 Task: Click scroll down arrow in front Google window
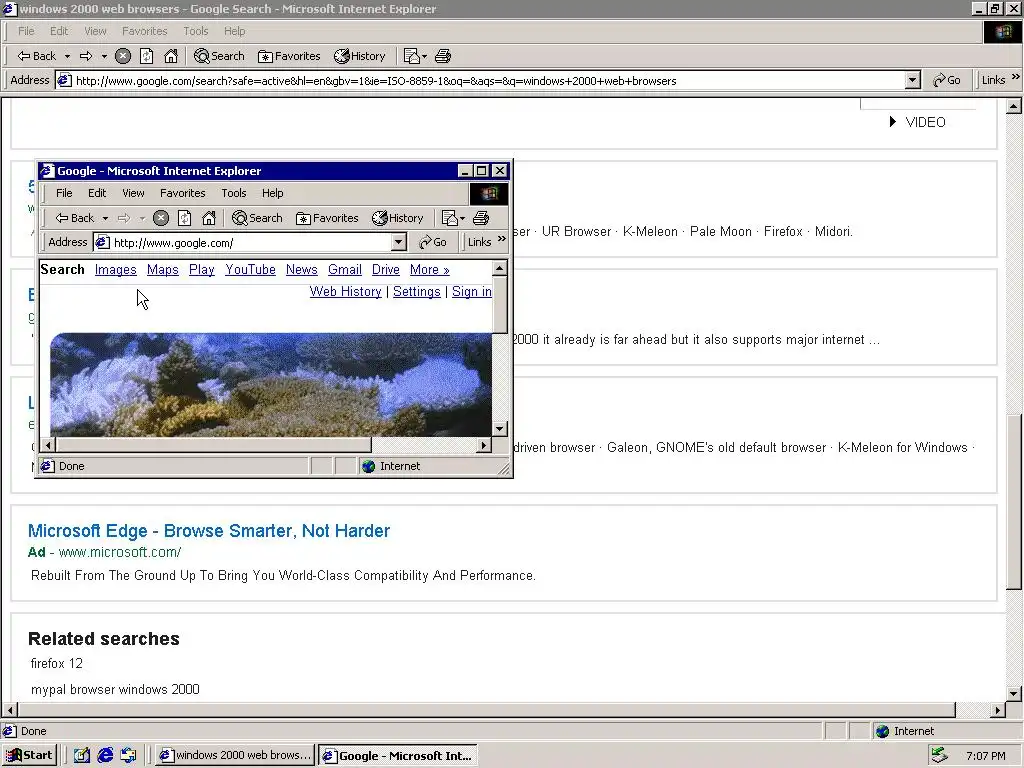coord(500,429)
